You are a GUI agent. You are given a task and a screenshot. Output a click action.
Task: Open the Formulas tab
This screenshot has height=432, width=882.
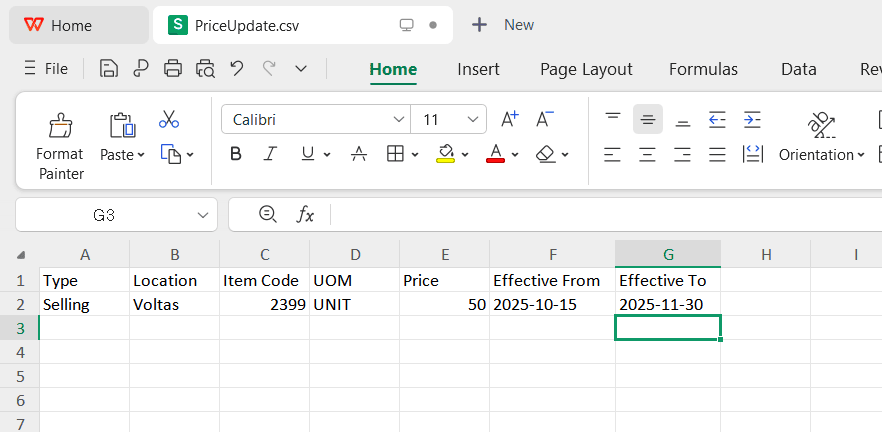(703, 69)
